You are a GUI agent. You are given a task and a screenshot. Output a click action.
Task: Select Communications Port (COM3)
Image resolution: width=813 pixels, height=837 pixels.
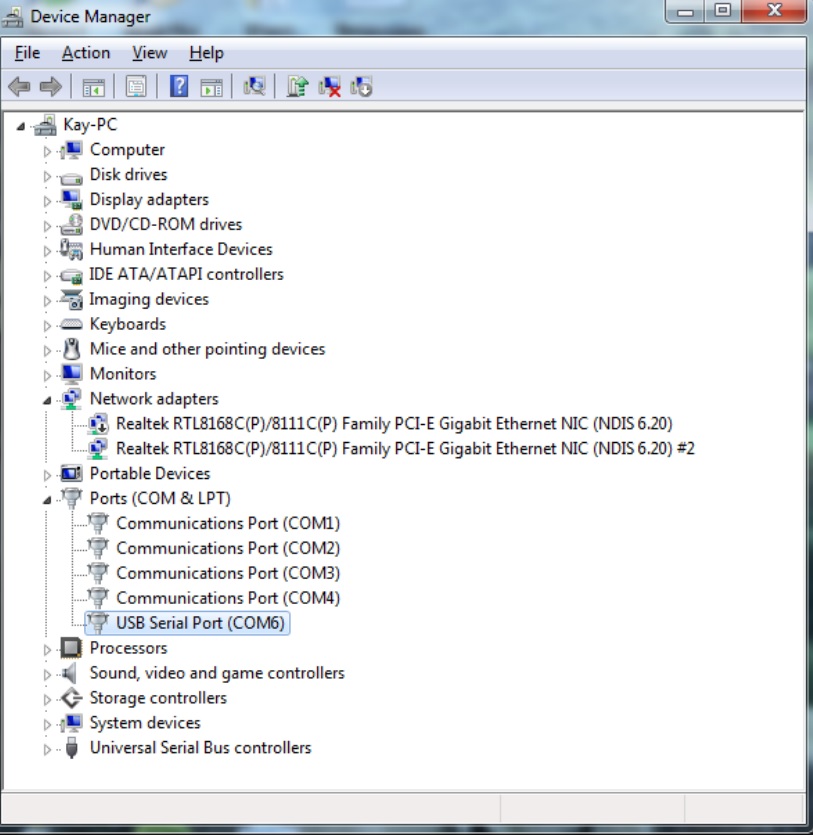227,573
